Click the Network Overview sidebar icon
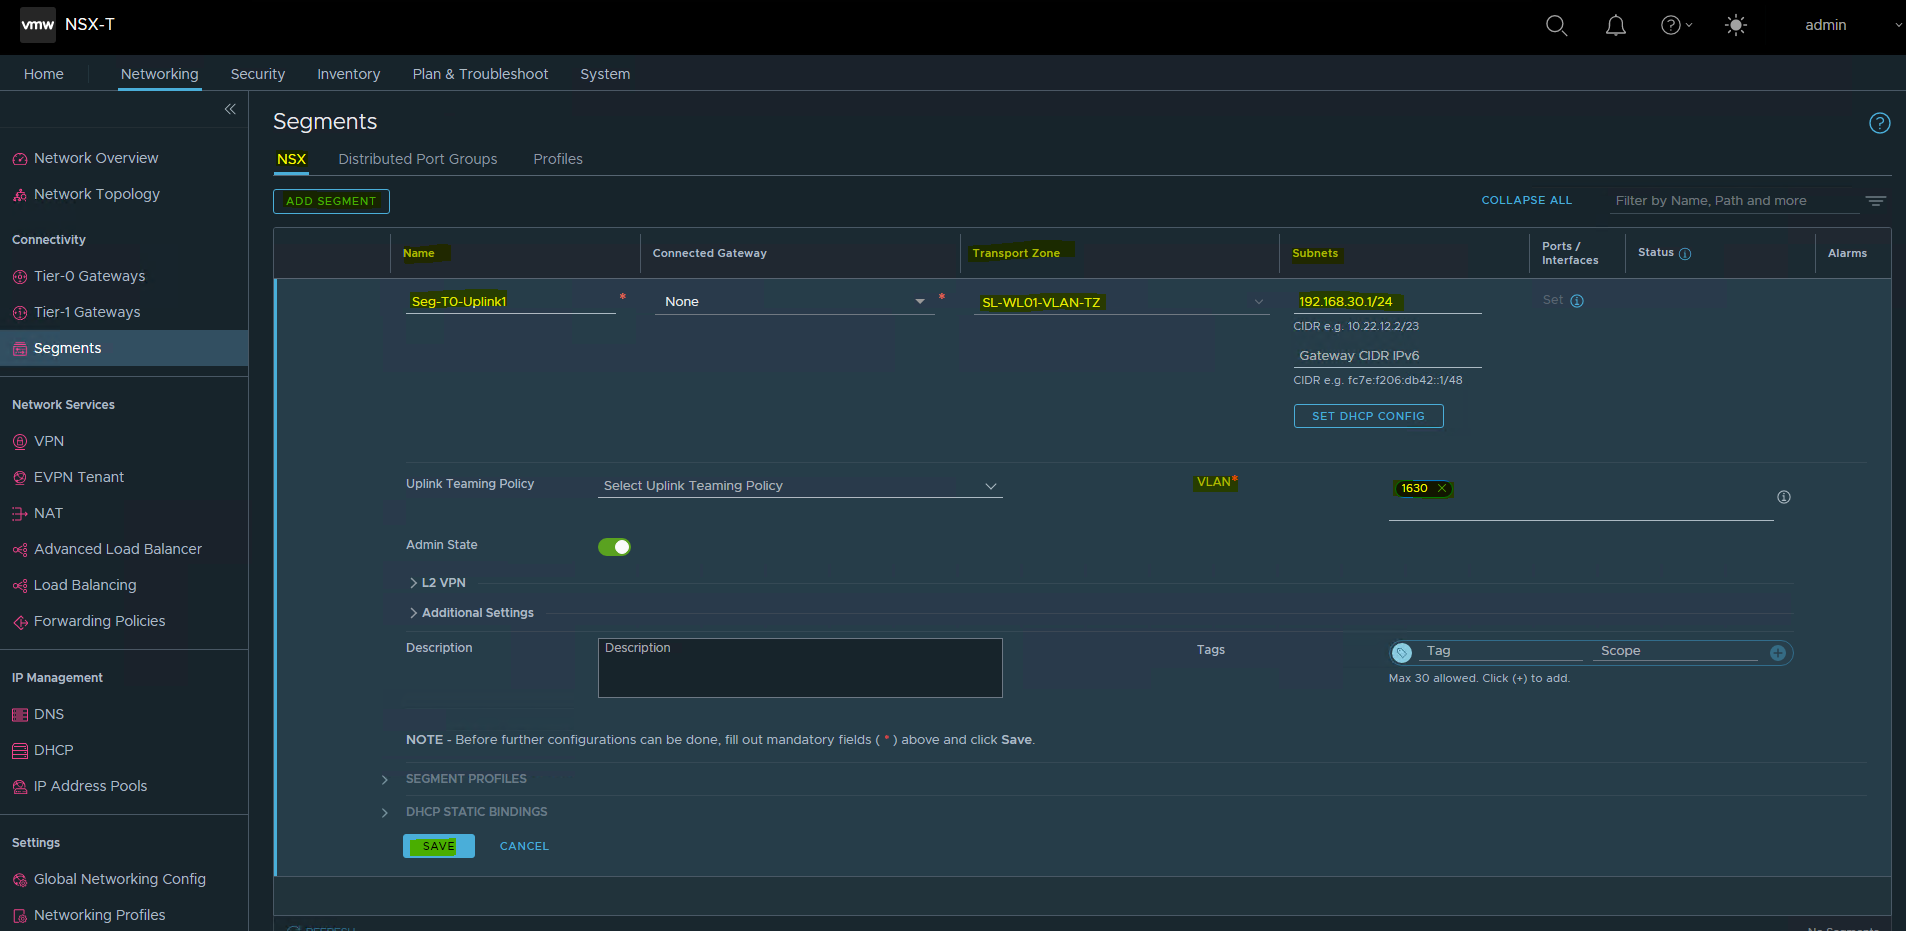 click(x=20, y=159)
